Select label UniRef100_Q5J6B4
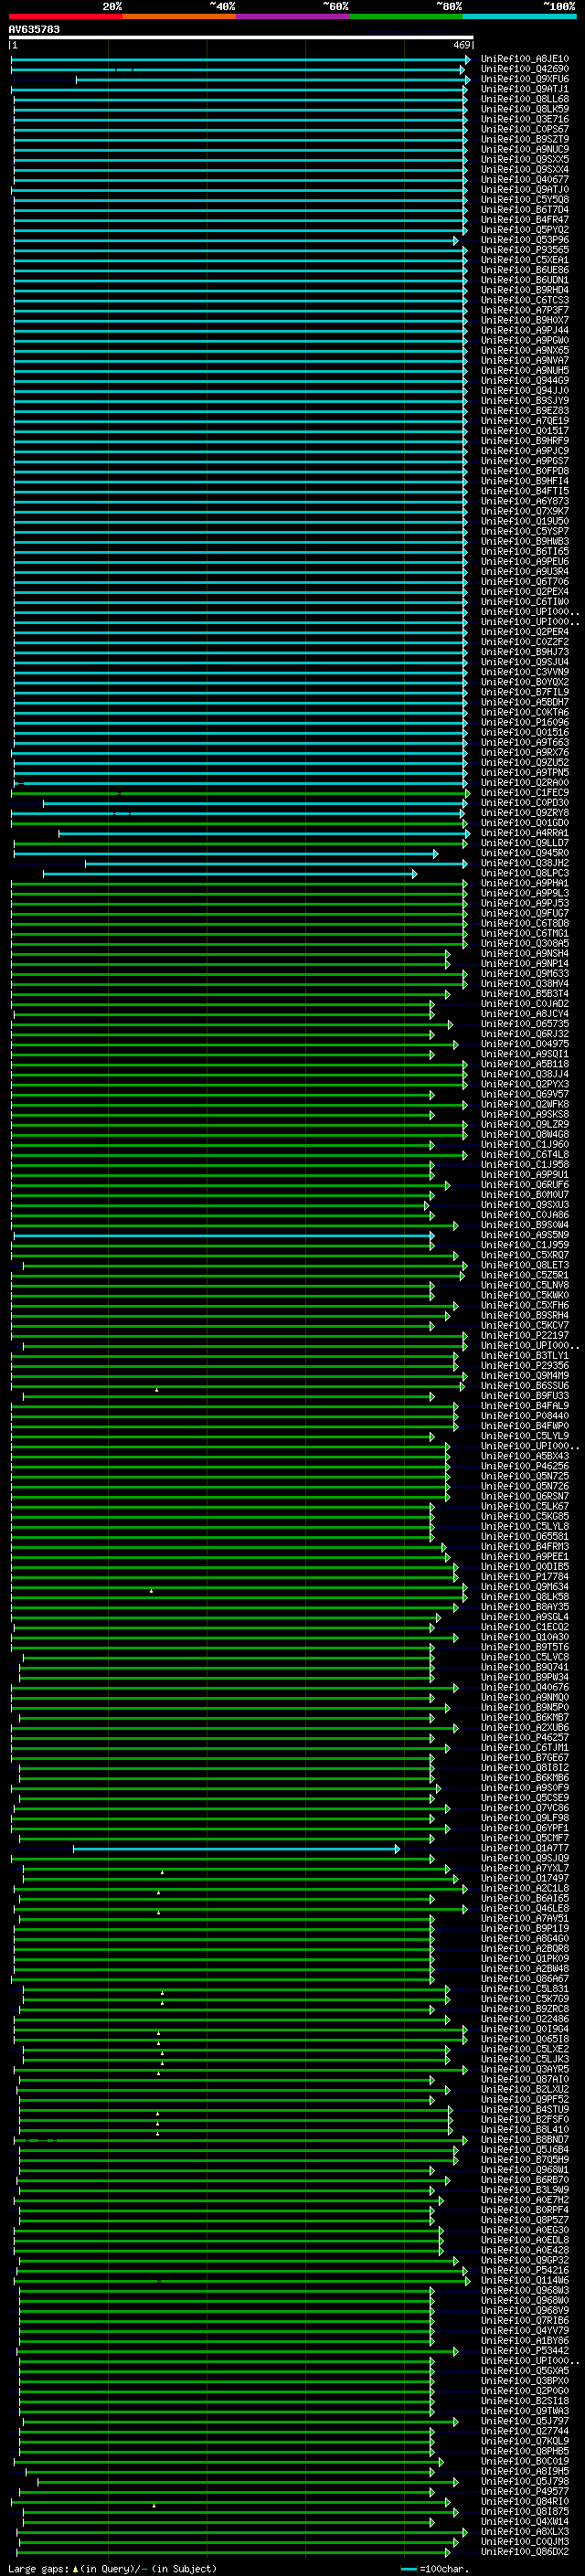This screenshot has width=585, height=2576. 525,2150
